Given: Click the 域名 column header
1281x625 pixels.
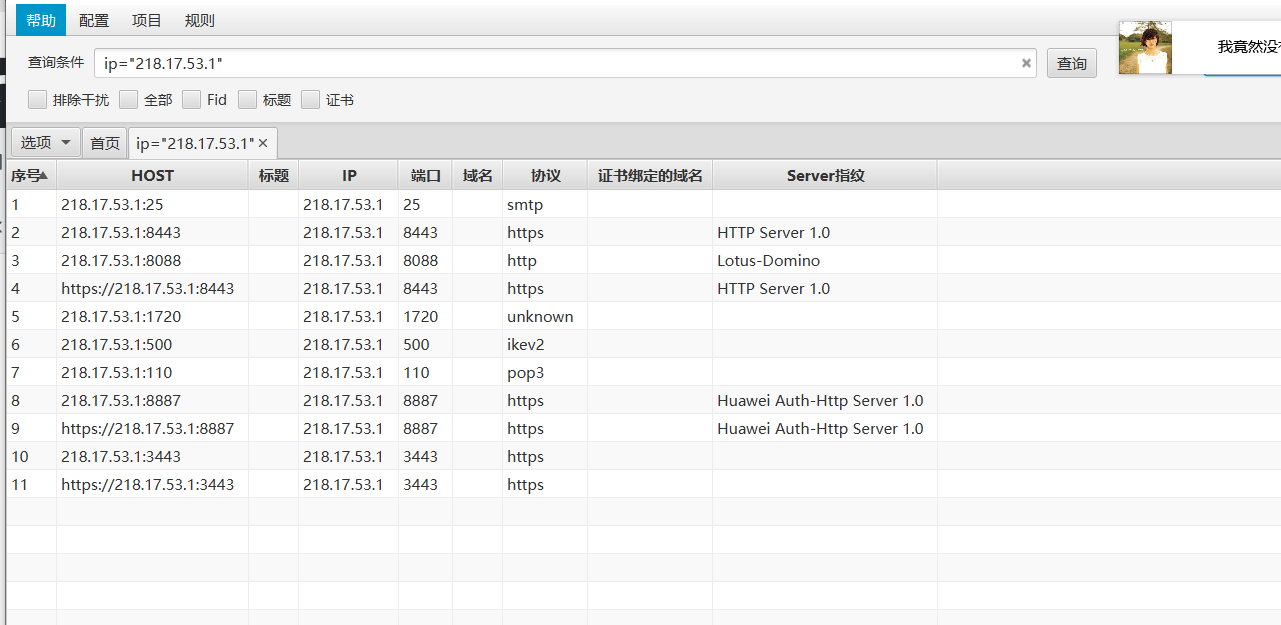Looking at the screenshot, I should 478,176.
